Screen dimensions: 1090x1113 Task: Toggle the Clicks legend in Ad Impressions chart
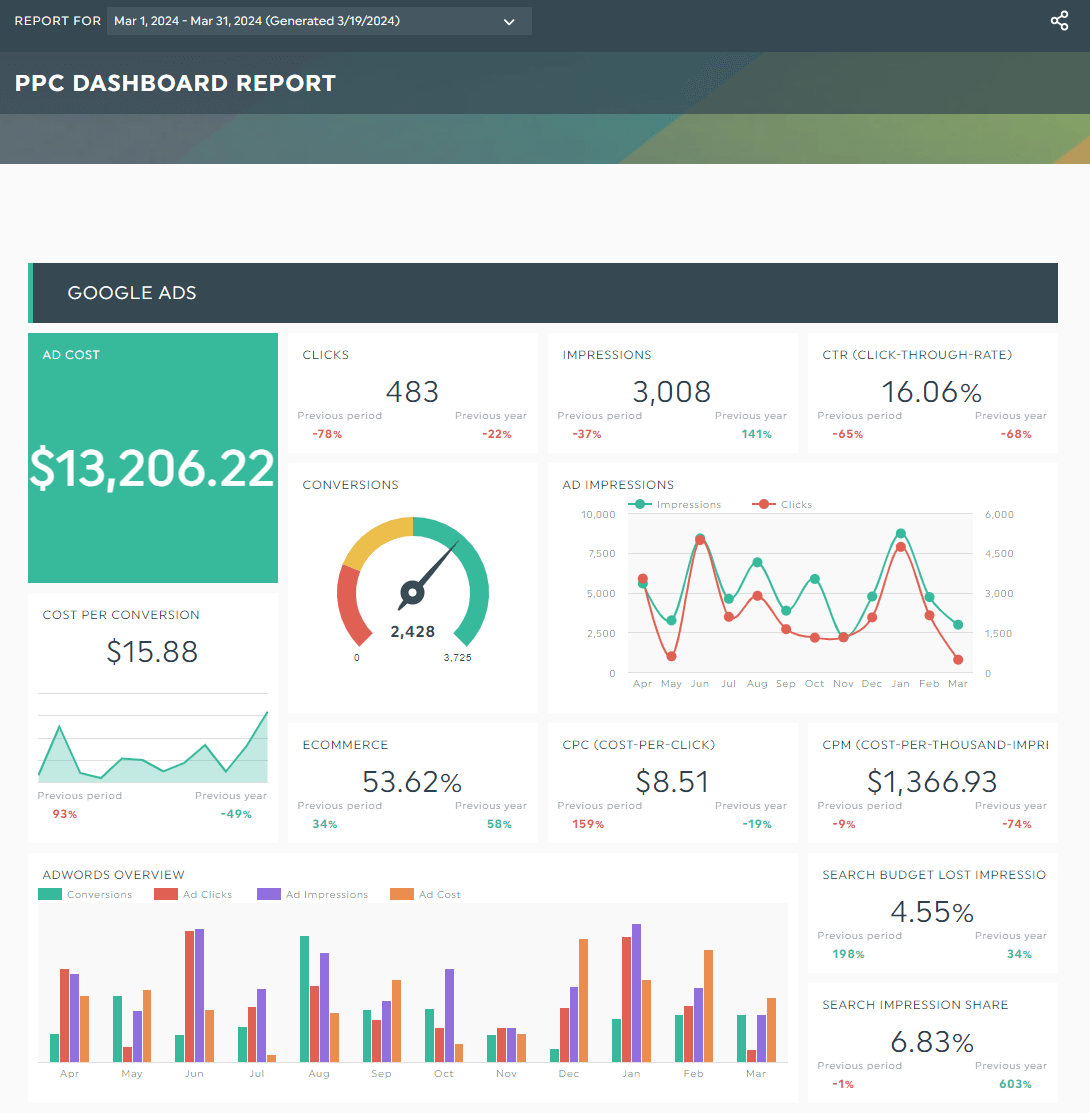782,505
